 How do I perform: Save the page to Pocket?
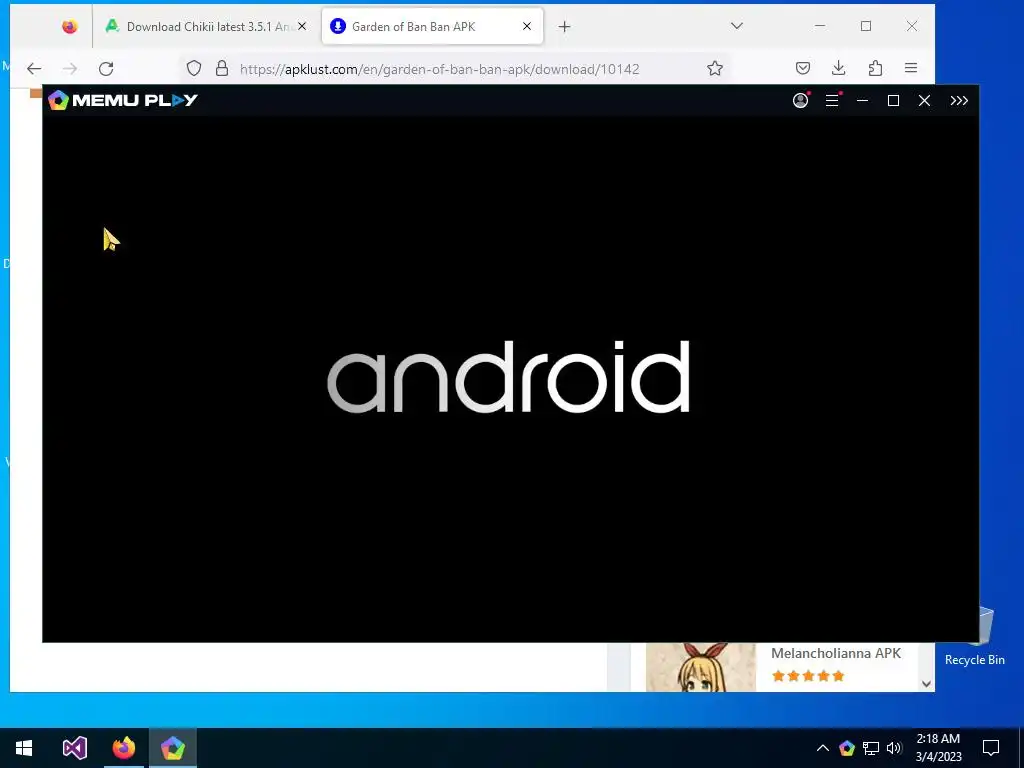(803, 68)
